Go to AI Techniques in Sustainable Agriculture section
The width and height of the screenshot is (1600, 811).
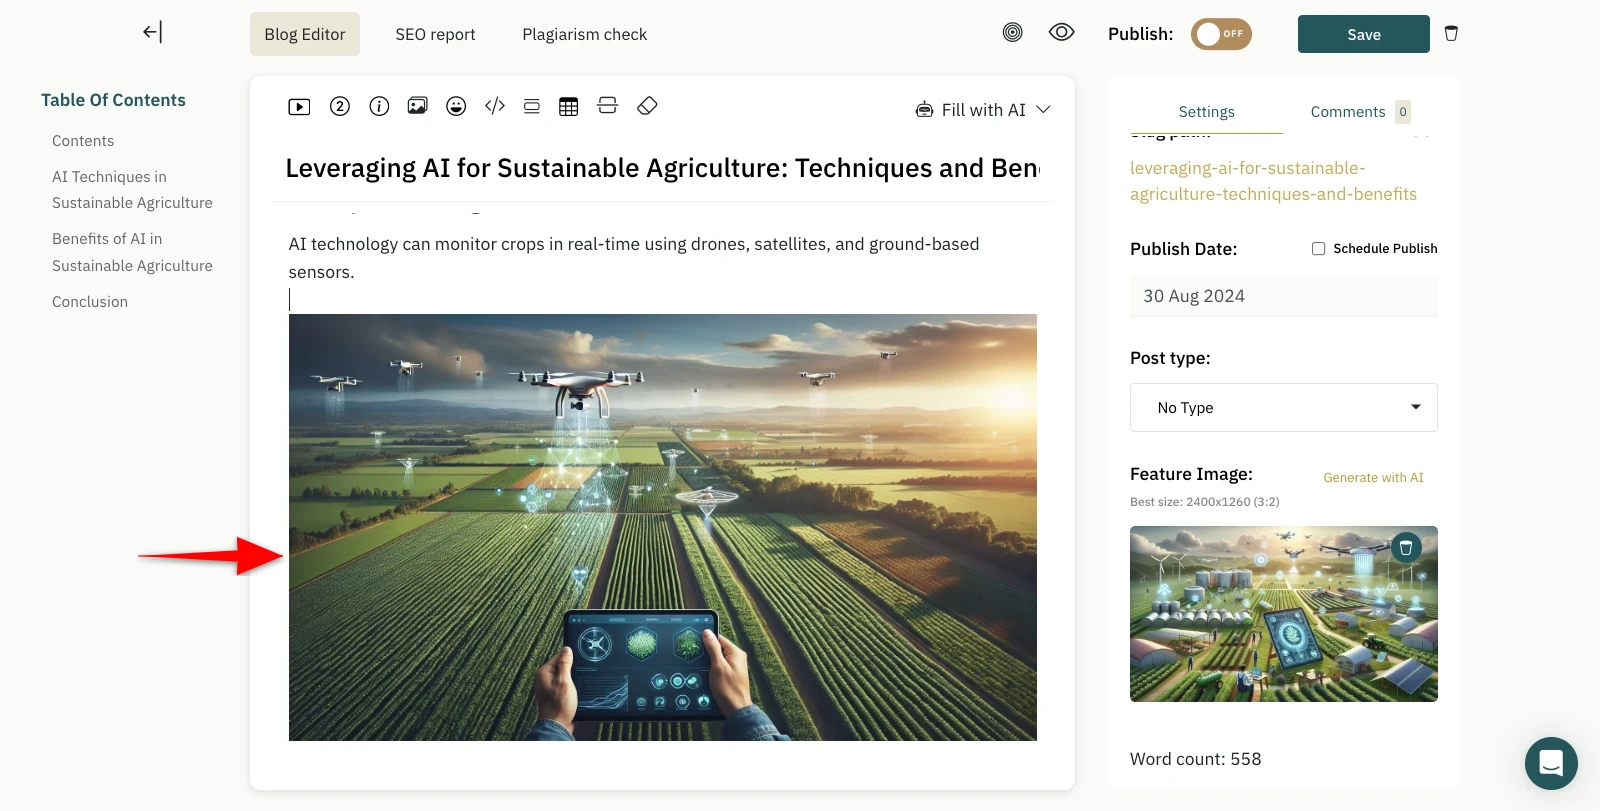tap(132, 190)
